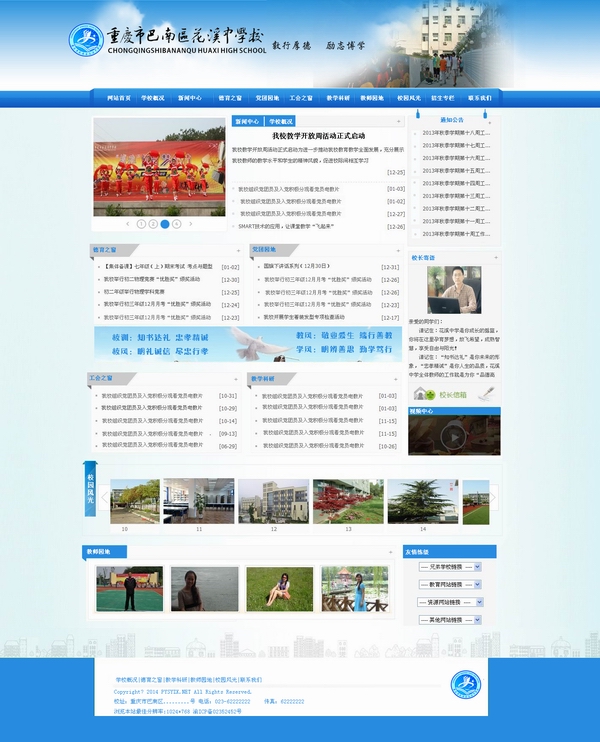
Task: Select slide 4 in the slideshow pager
Action: [x=177, y=224]
